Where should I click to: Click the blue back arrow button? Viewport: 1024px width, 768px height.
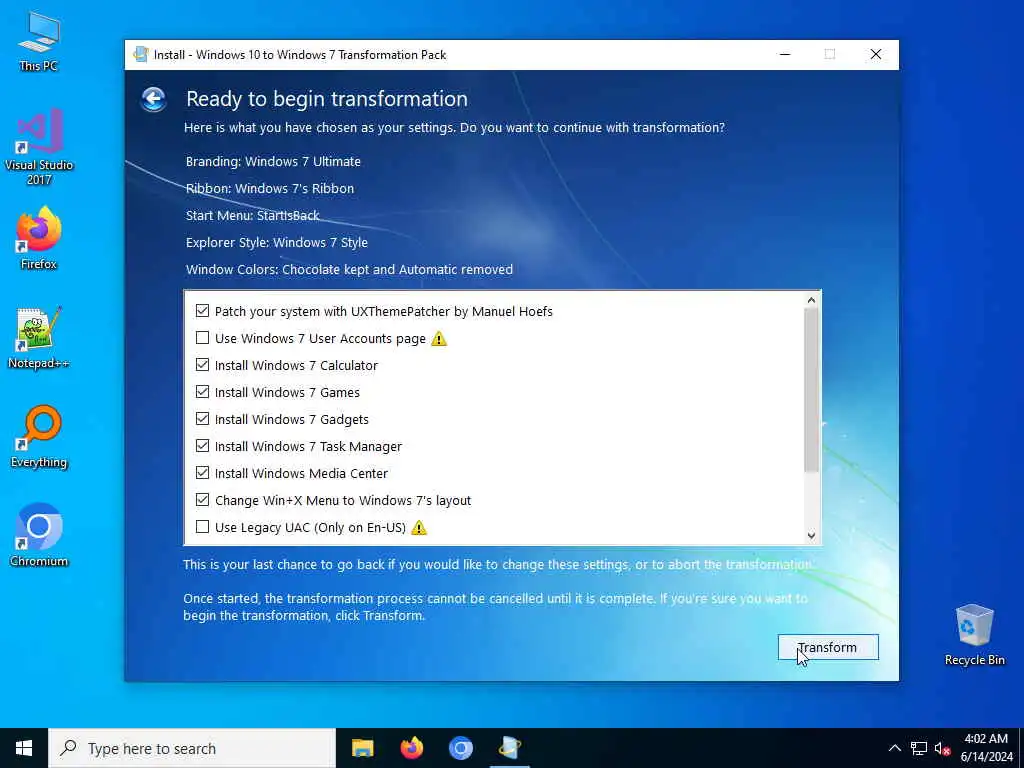tap(153, 99)
